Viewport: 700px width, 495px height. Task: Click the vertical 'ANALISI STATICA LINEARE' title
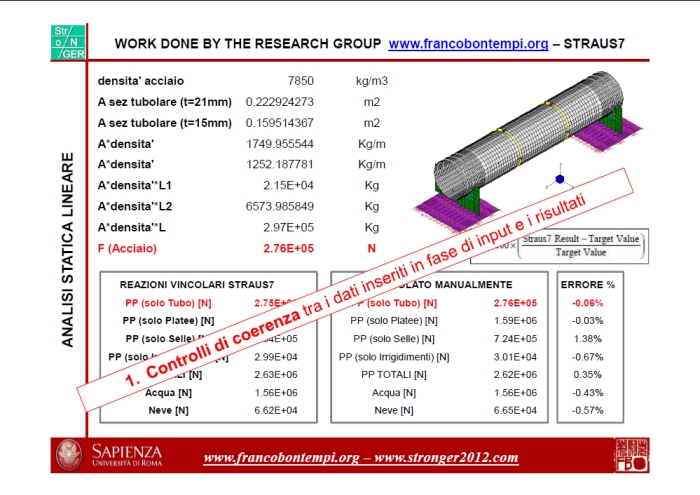click(x=68, y=250)
